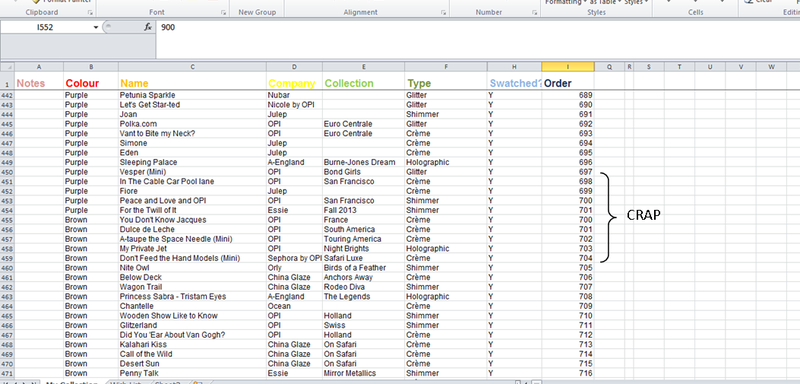
Task: Select the highlighted column I header
Action: point(568,67)
